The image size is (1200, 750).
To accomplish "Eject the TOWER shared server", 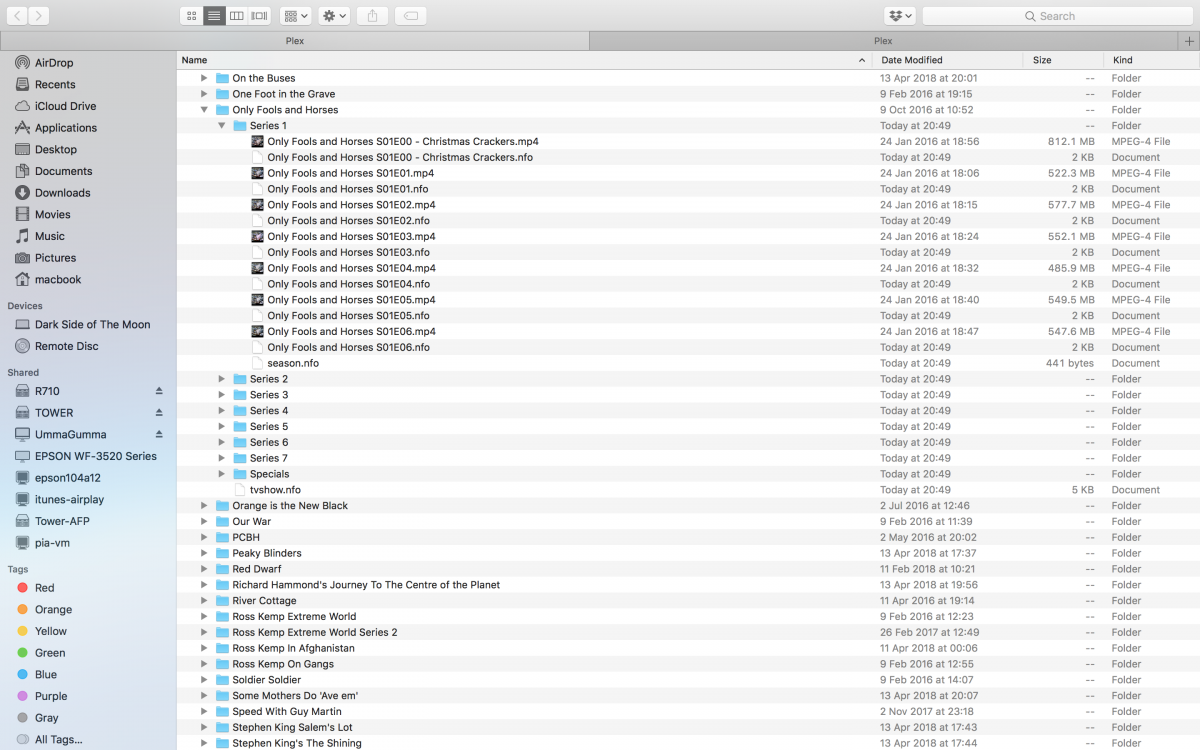I will pyautogui.click(x=159, y=413).
